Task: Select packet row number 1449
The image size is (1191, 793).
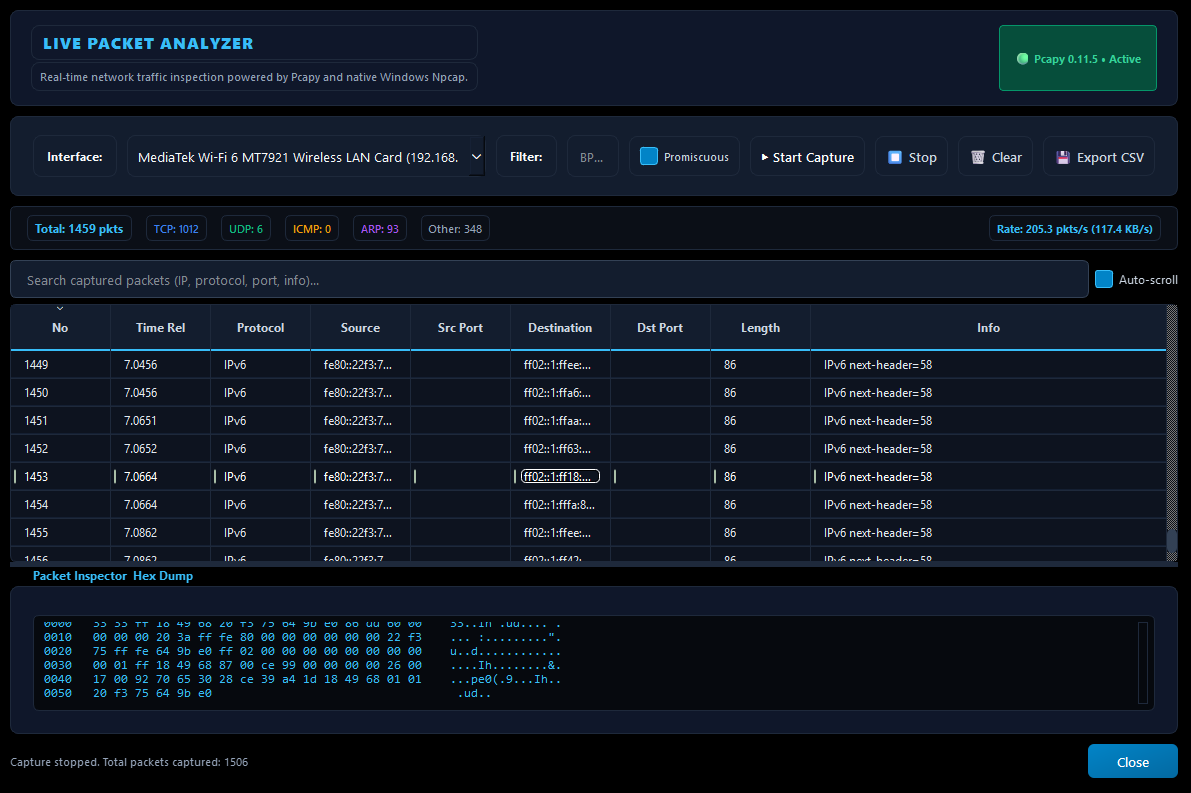Action: 588,365
